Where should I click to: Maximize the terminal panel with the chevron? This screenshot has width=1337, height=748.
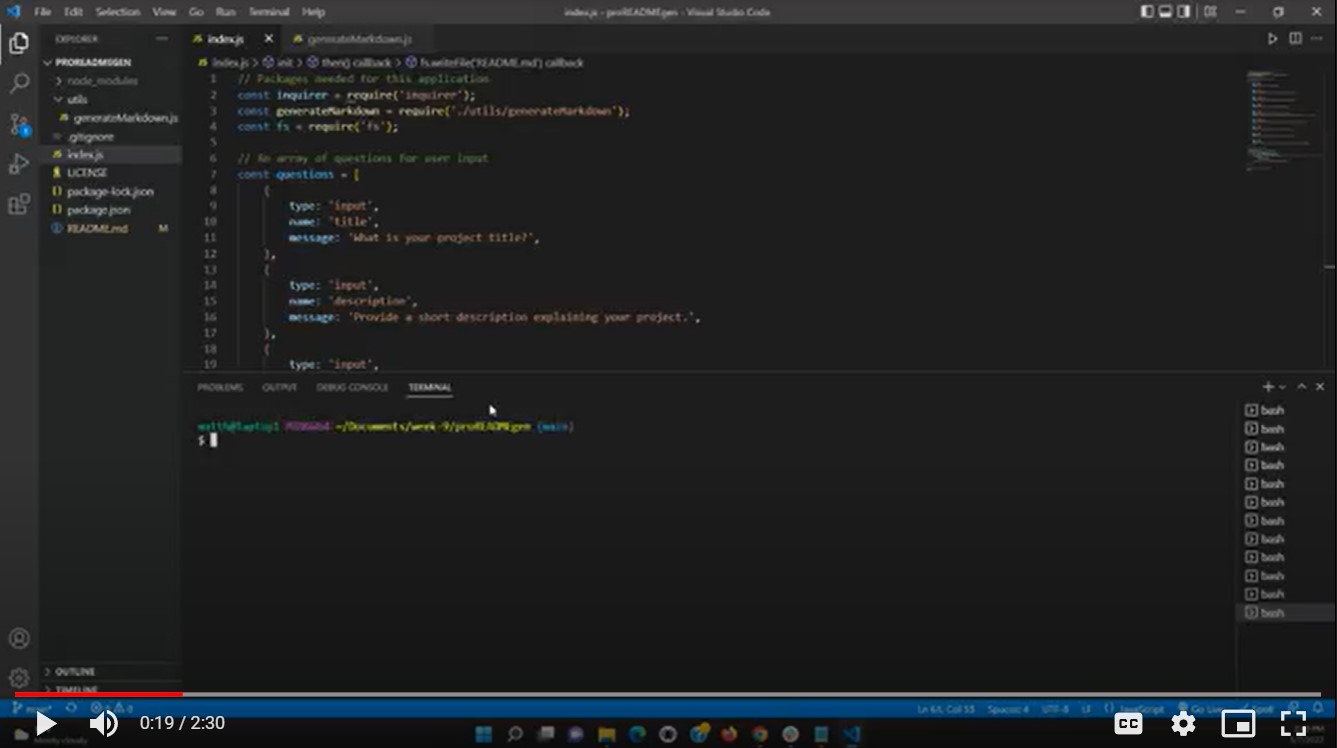[1301, 387]
